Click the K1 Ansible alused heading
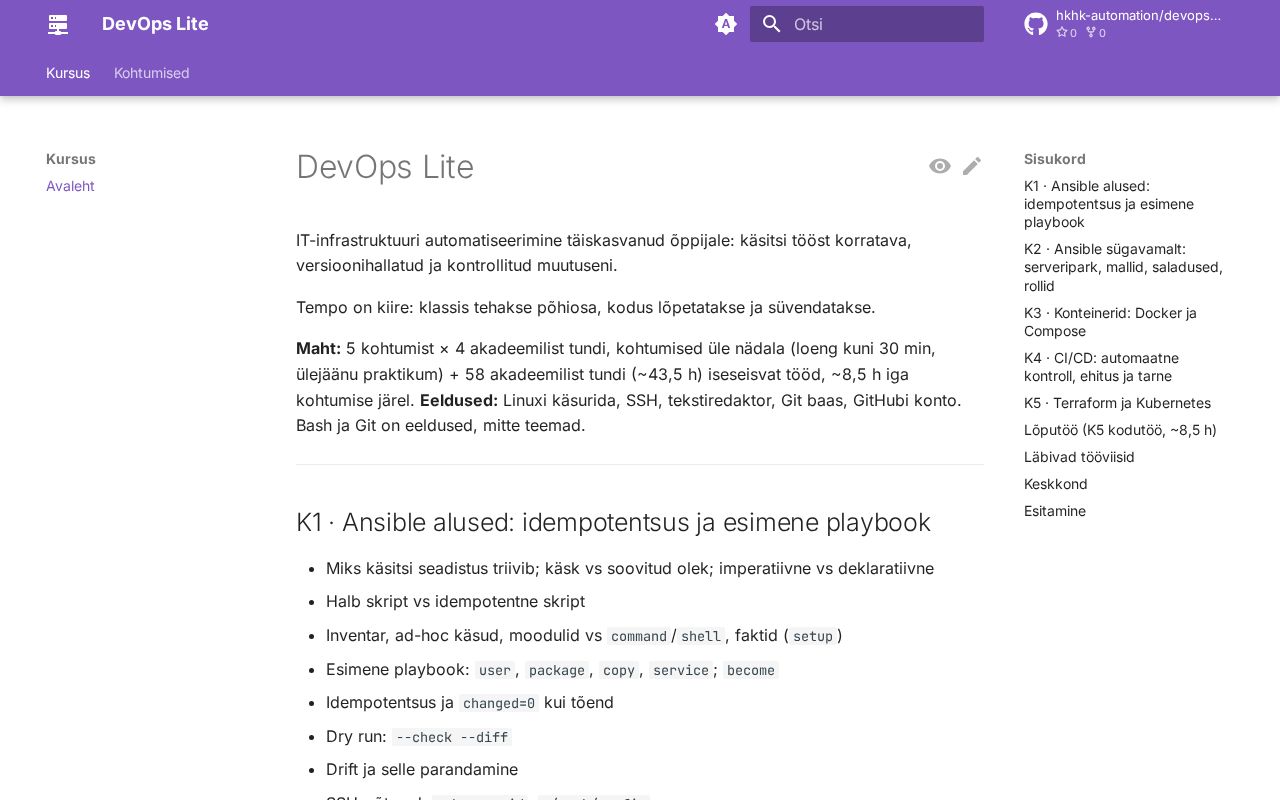The image size is (1280, 800). (x=613, y=522)
